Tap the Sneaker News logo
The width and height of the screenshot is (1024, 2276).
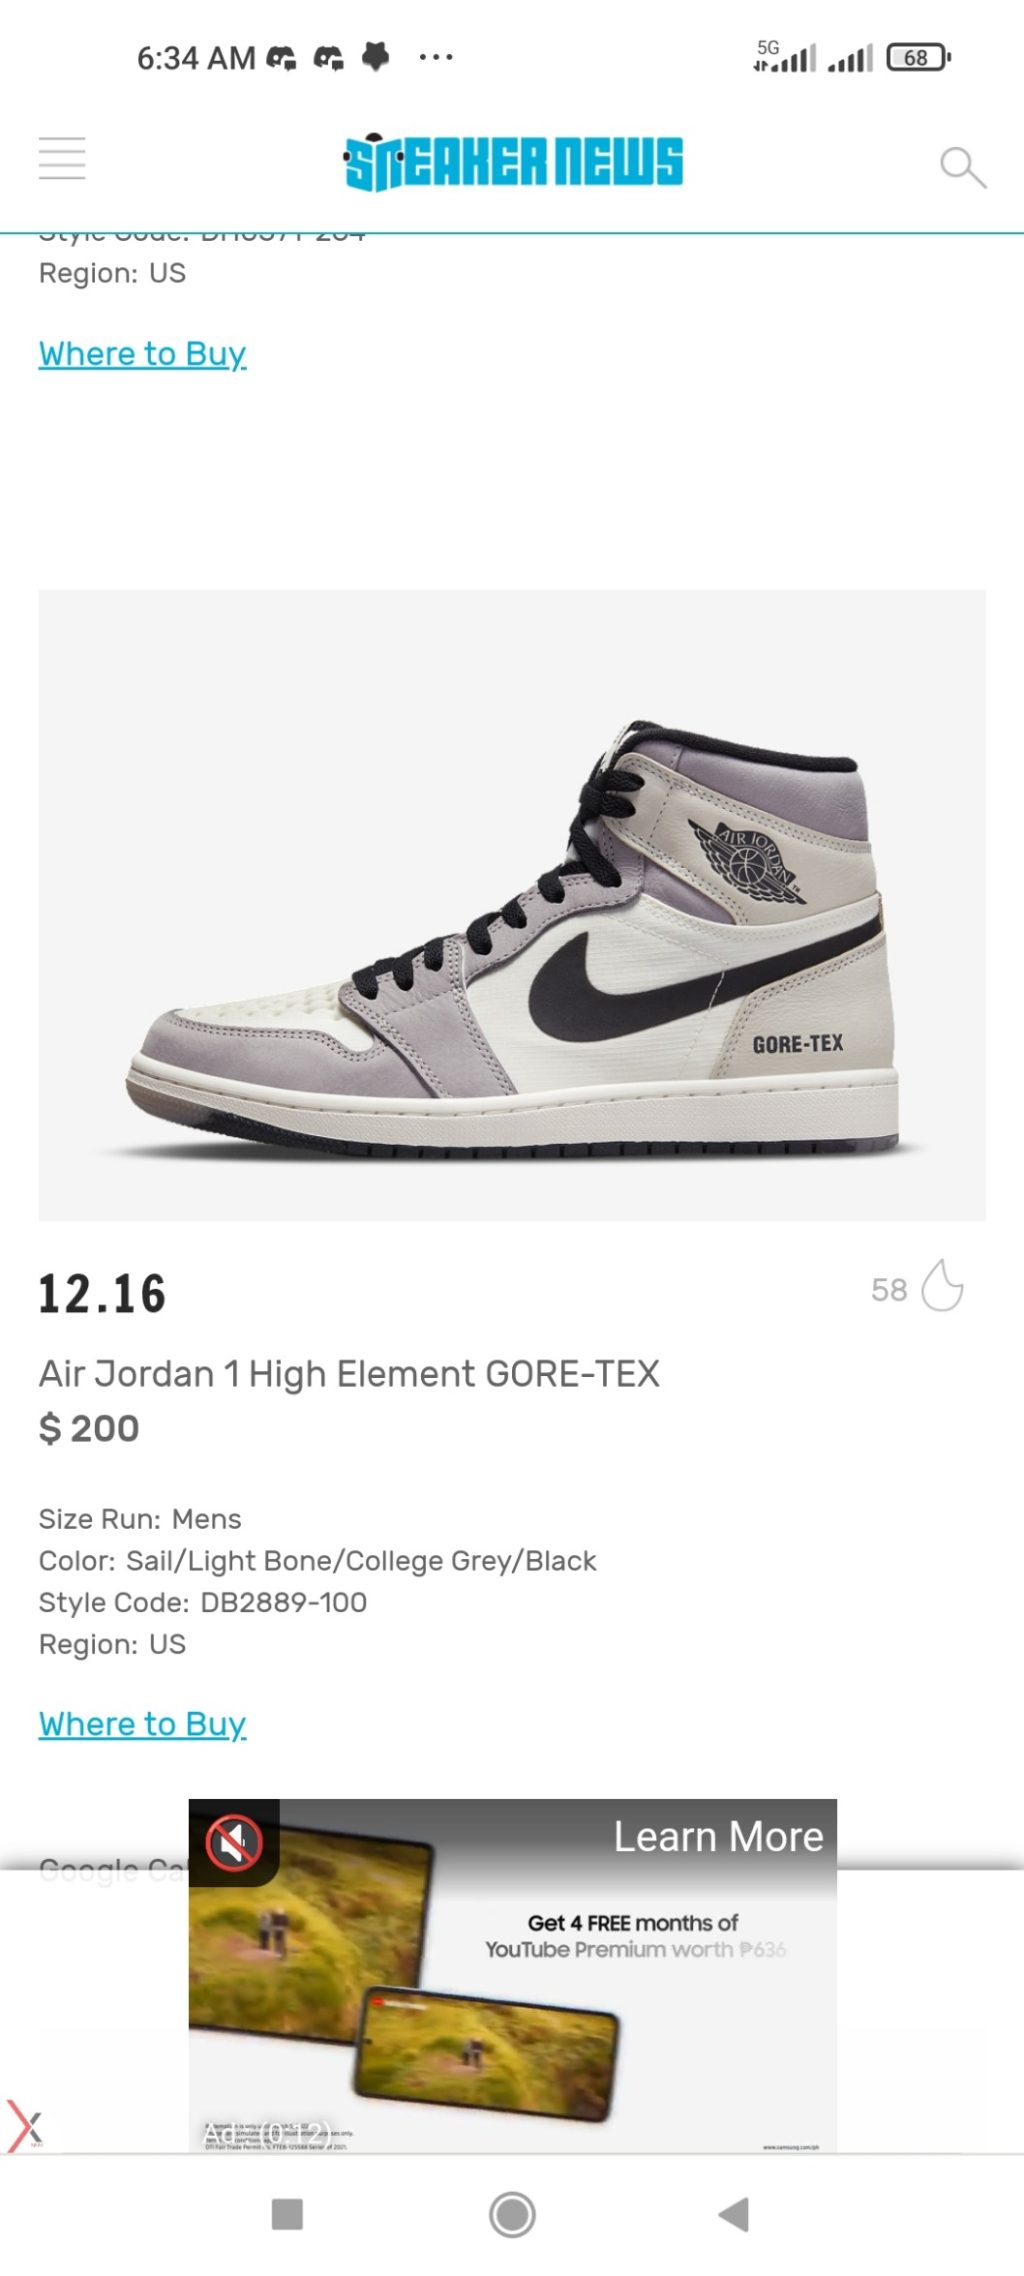[513, 162]
